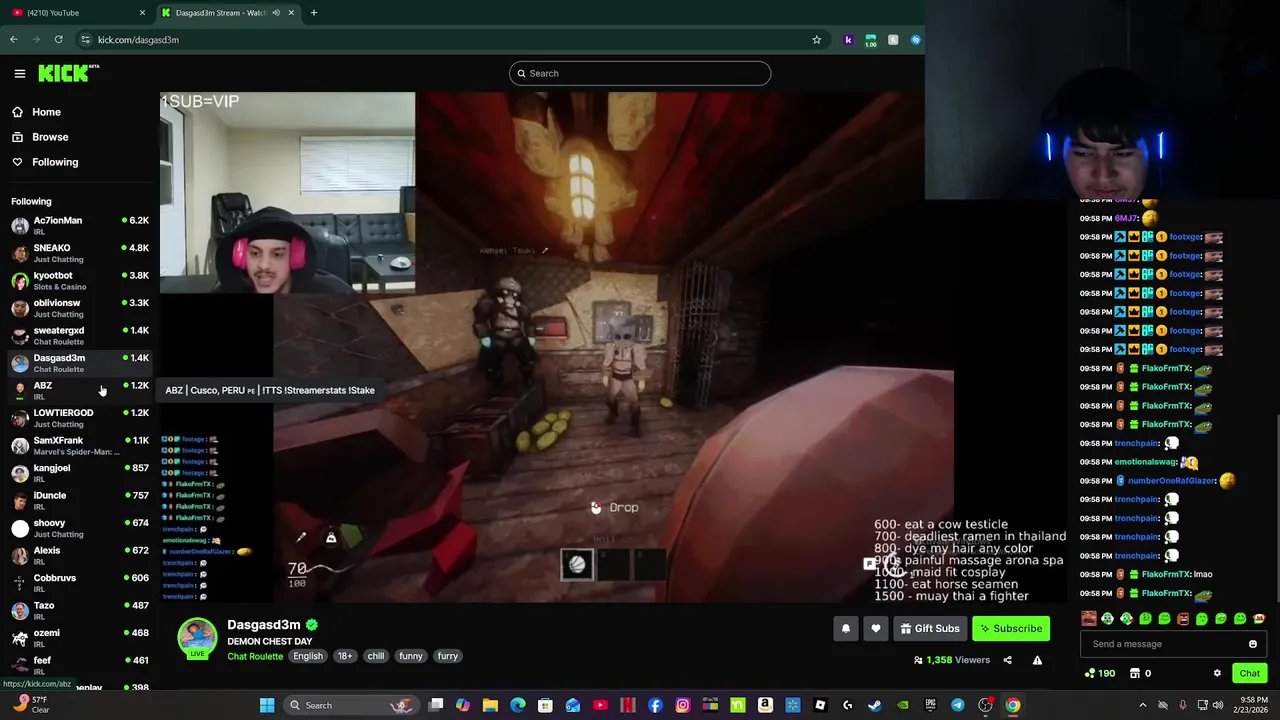Viewport: 1280px width, 720px height.
Task: Click the report warning triangle icon
Action: (x=1037, y=660)
